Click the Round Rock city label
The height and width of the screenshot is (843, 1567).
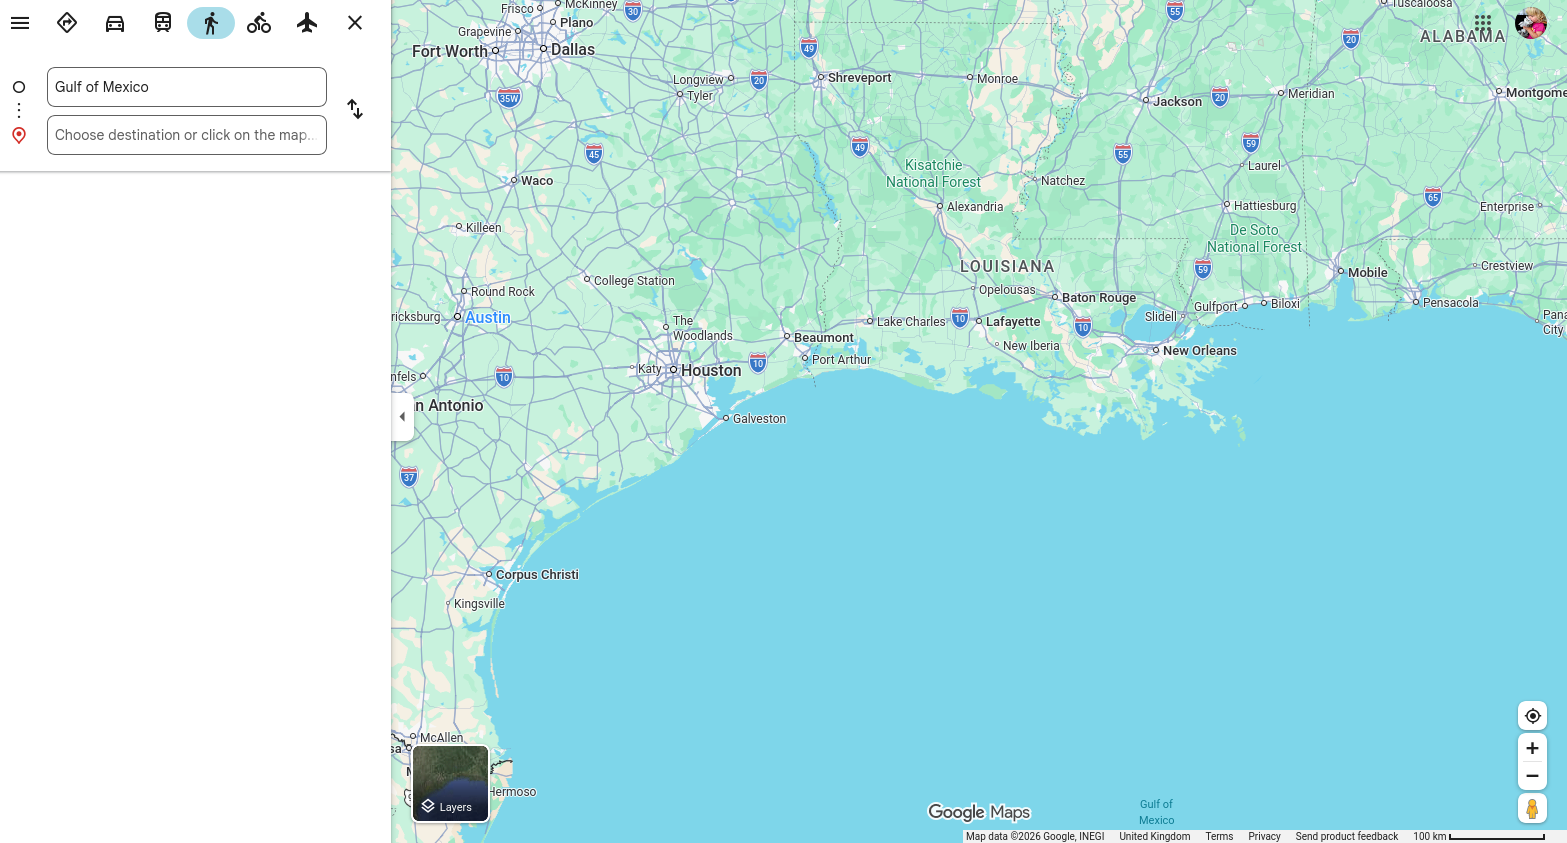pyautogui.click(x=503, y=292)
